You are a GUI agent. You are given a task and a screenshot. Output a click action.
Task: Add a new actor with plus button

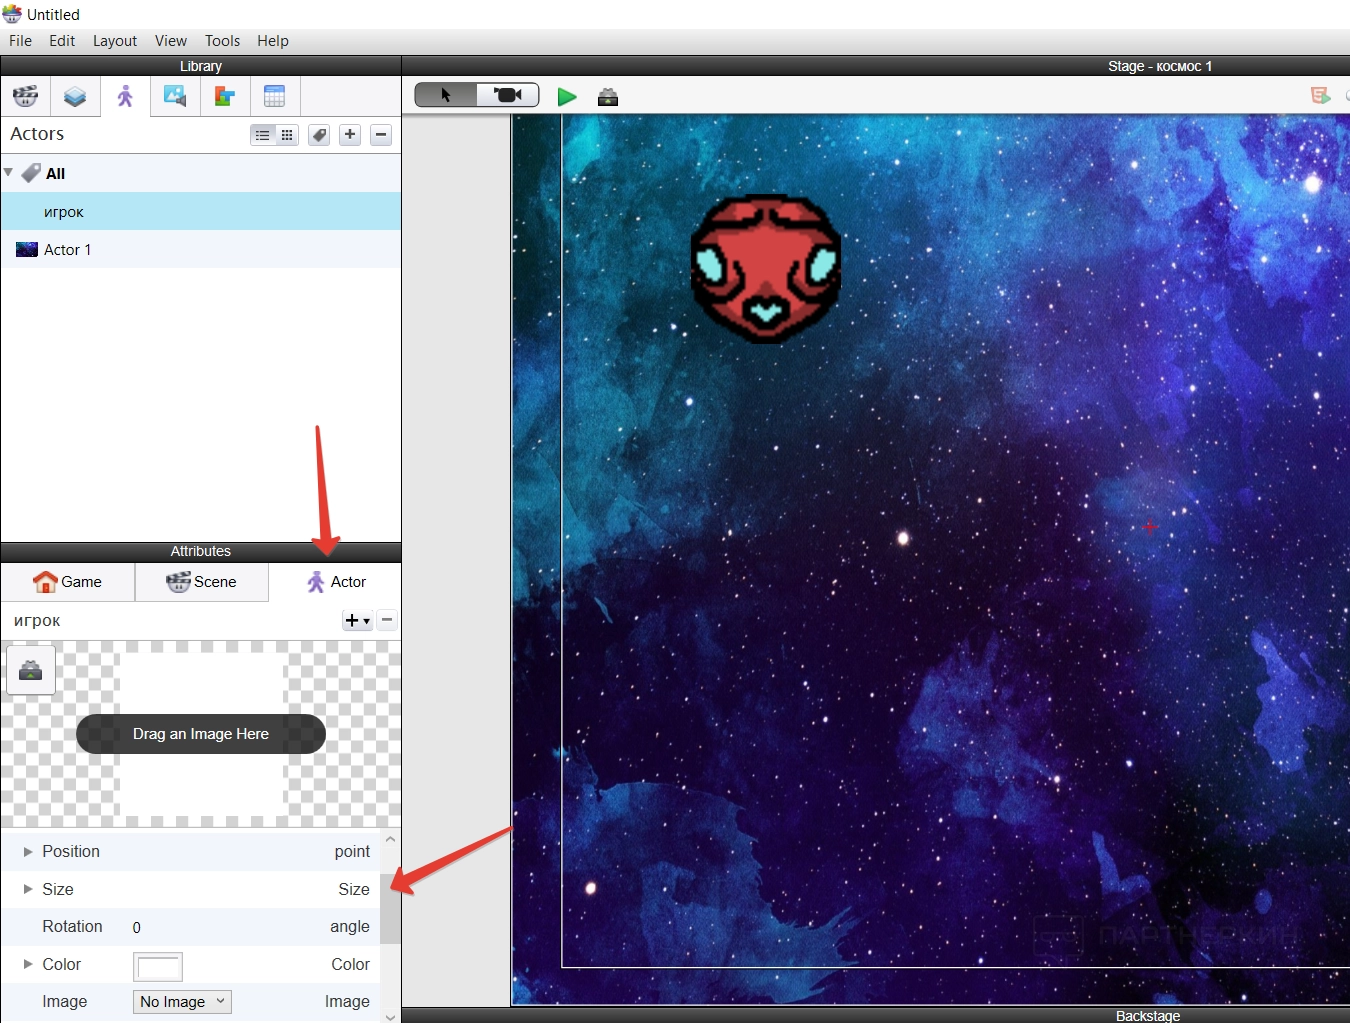tap(350, 135)
